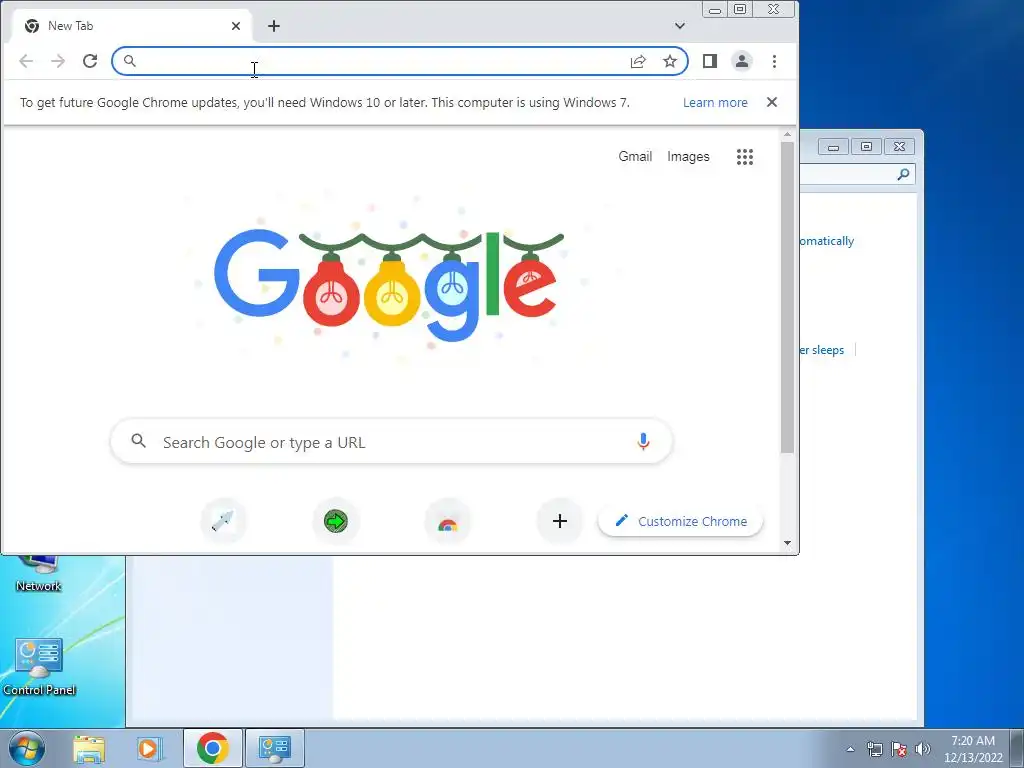Click the Search Google or type a URL box

pyautogui.click(x=391, y=442)
